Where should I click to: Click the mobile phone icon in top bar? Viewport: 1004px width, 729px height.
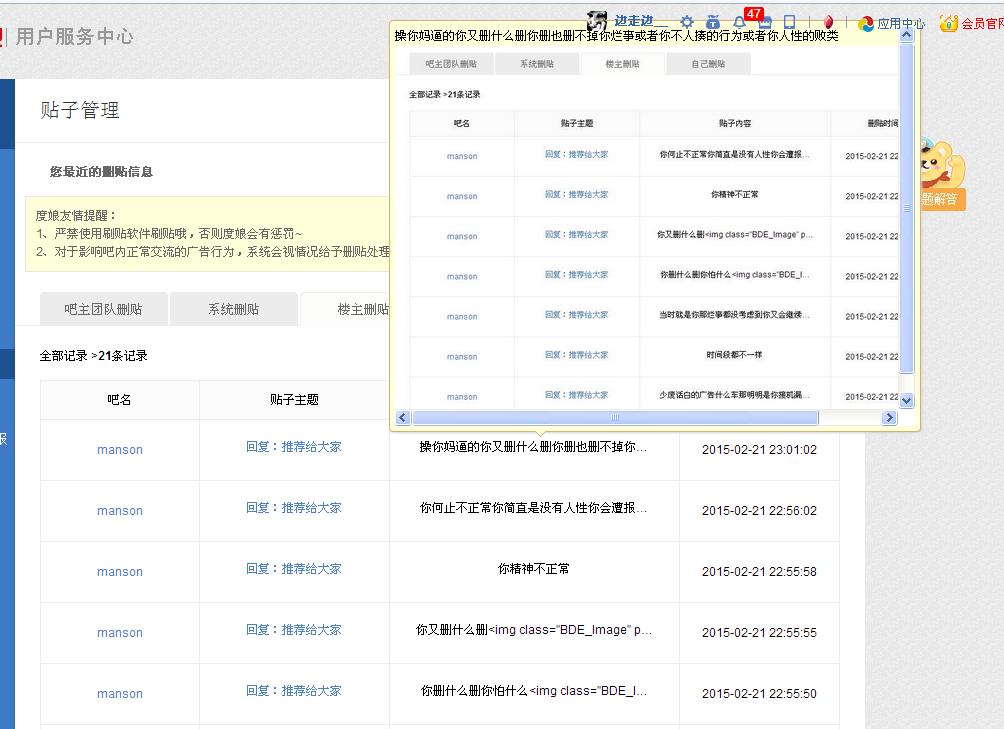pos(789,21)
